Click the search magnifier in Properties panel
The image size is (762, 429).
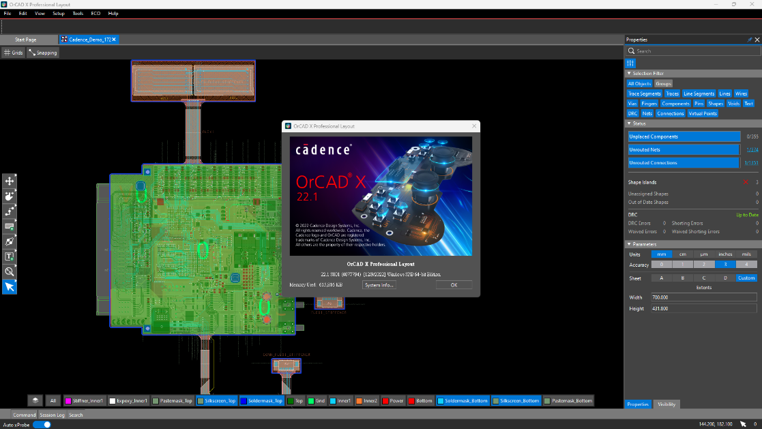click(631, 51)
